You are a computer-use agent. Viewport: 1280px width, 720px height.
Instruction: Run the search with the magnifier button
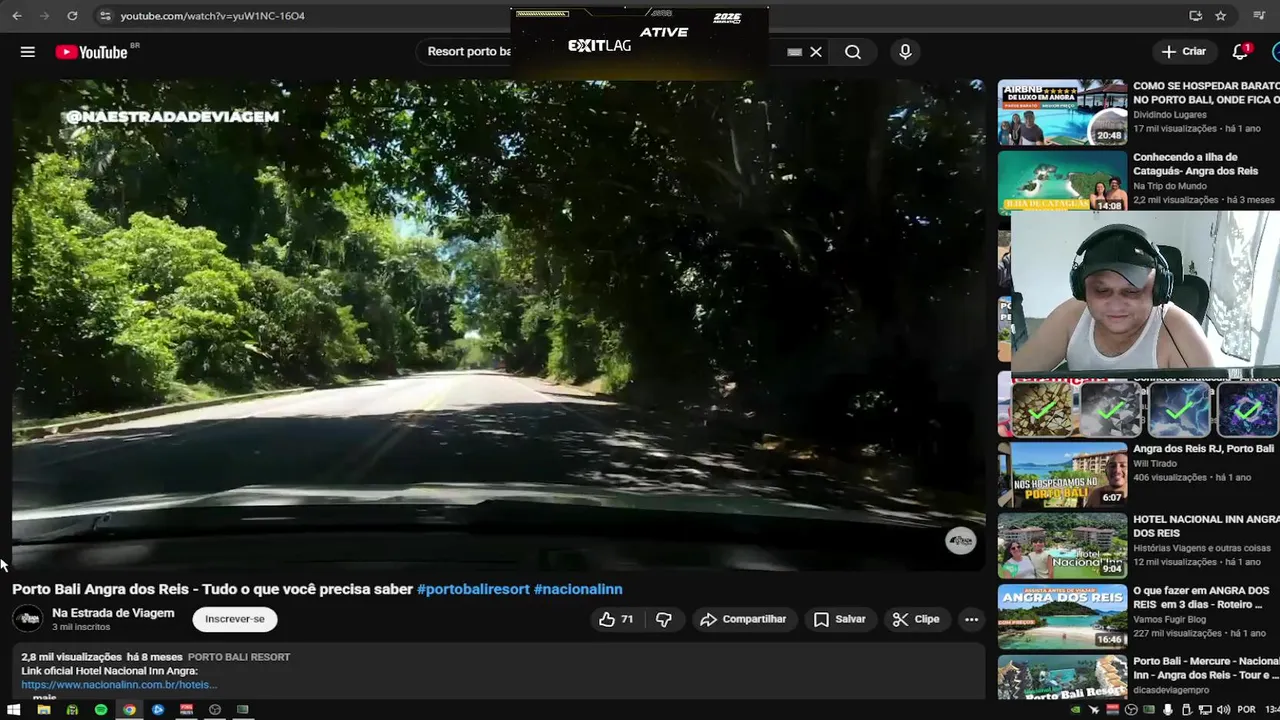click(853, 52)
